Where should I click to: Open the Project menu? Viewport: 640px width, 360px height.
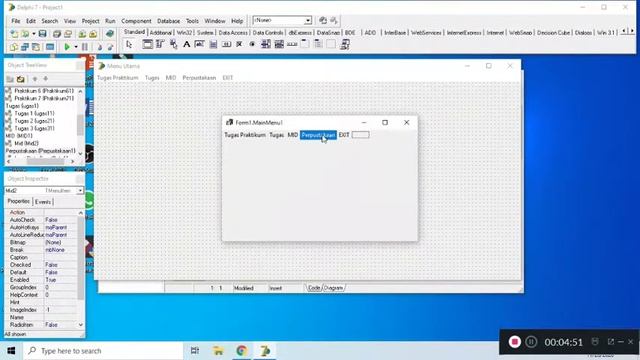(90, 21)
